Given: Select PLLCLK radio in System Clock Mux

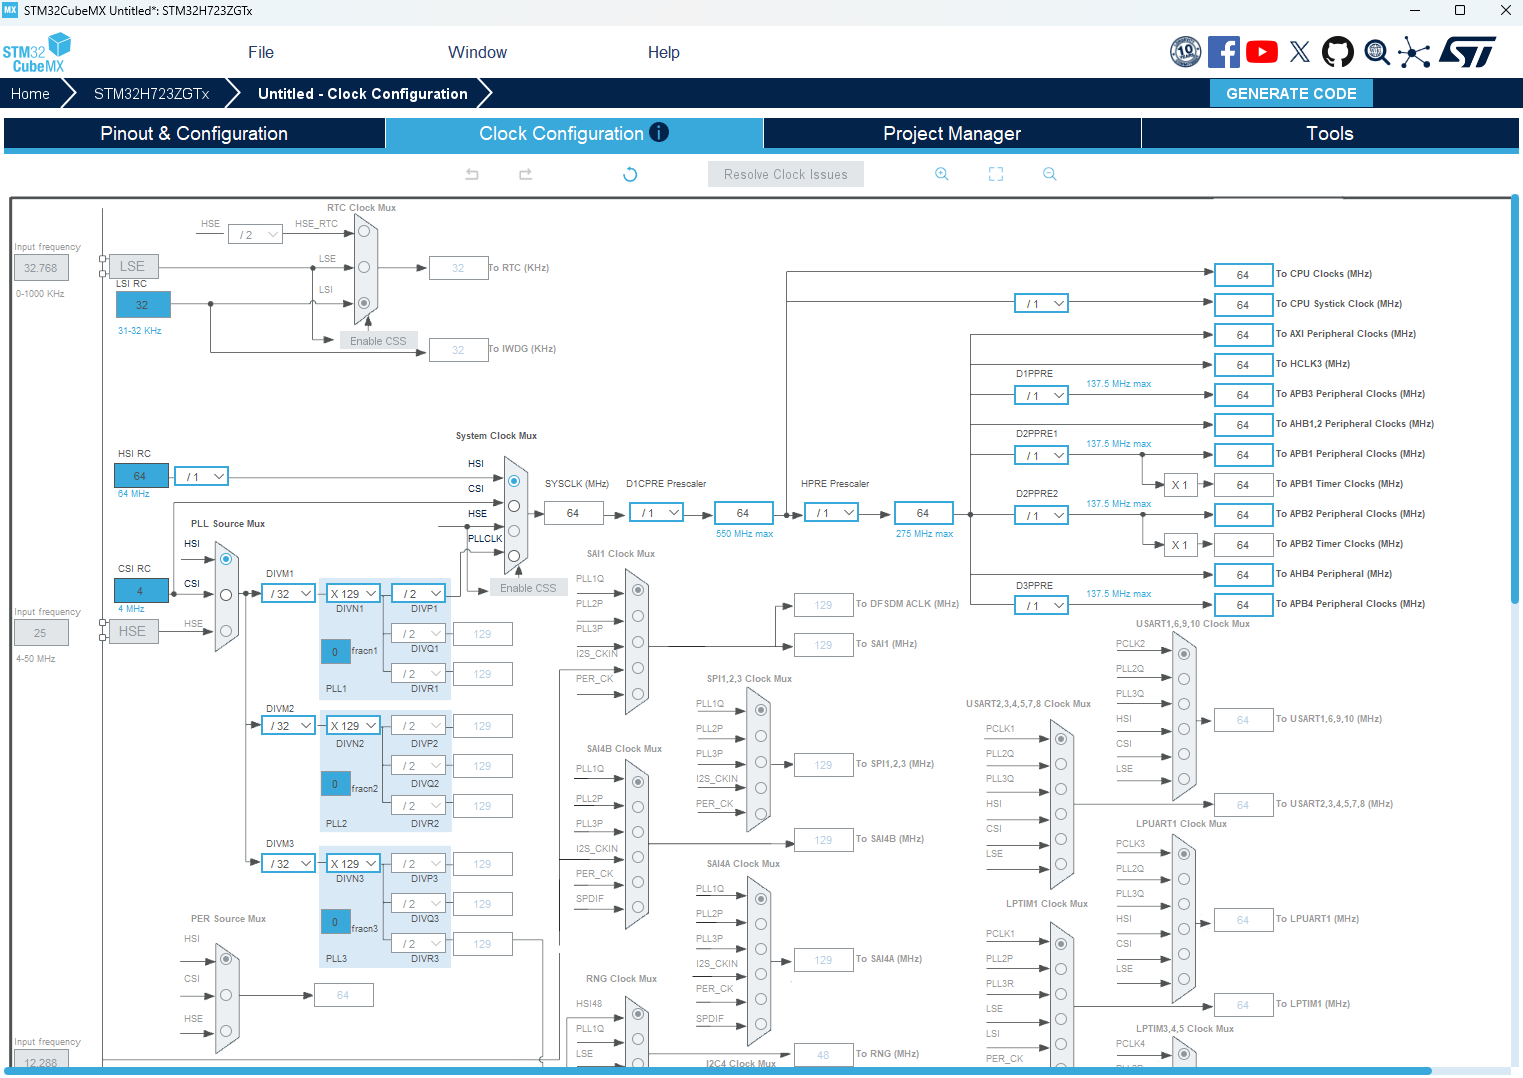Looking at the screenshot, I should click(514, 556).
